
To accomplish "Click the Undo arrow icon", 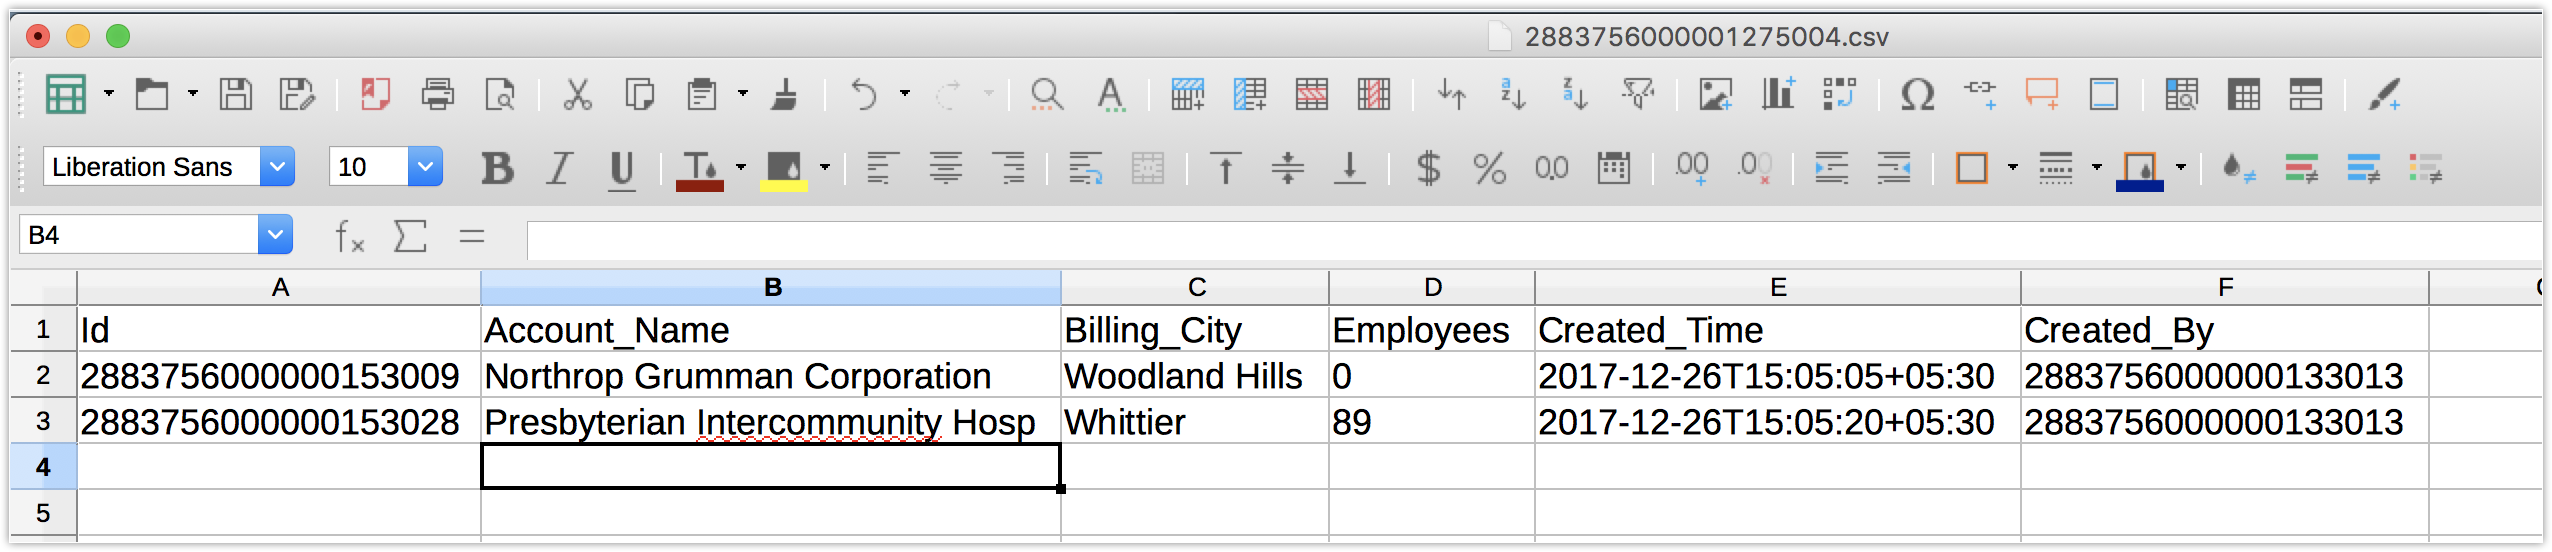I will tap(863, 95).
